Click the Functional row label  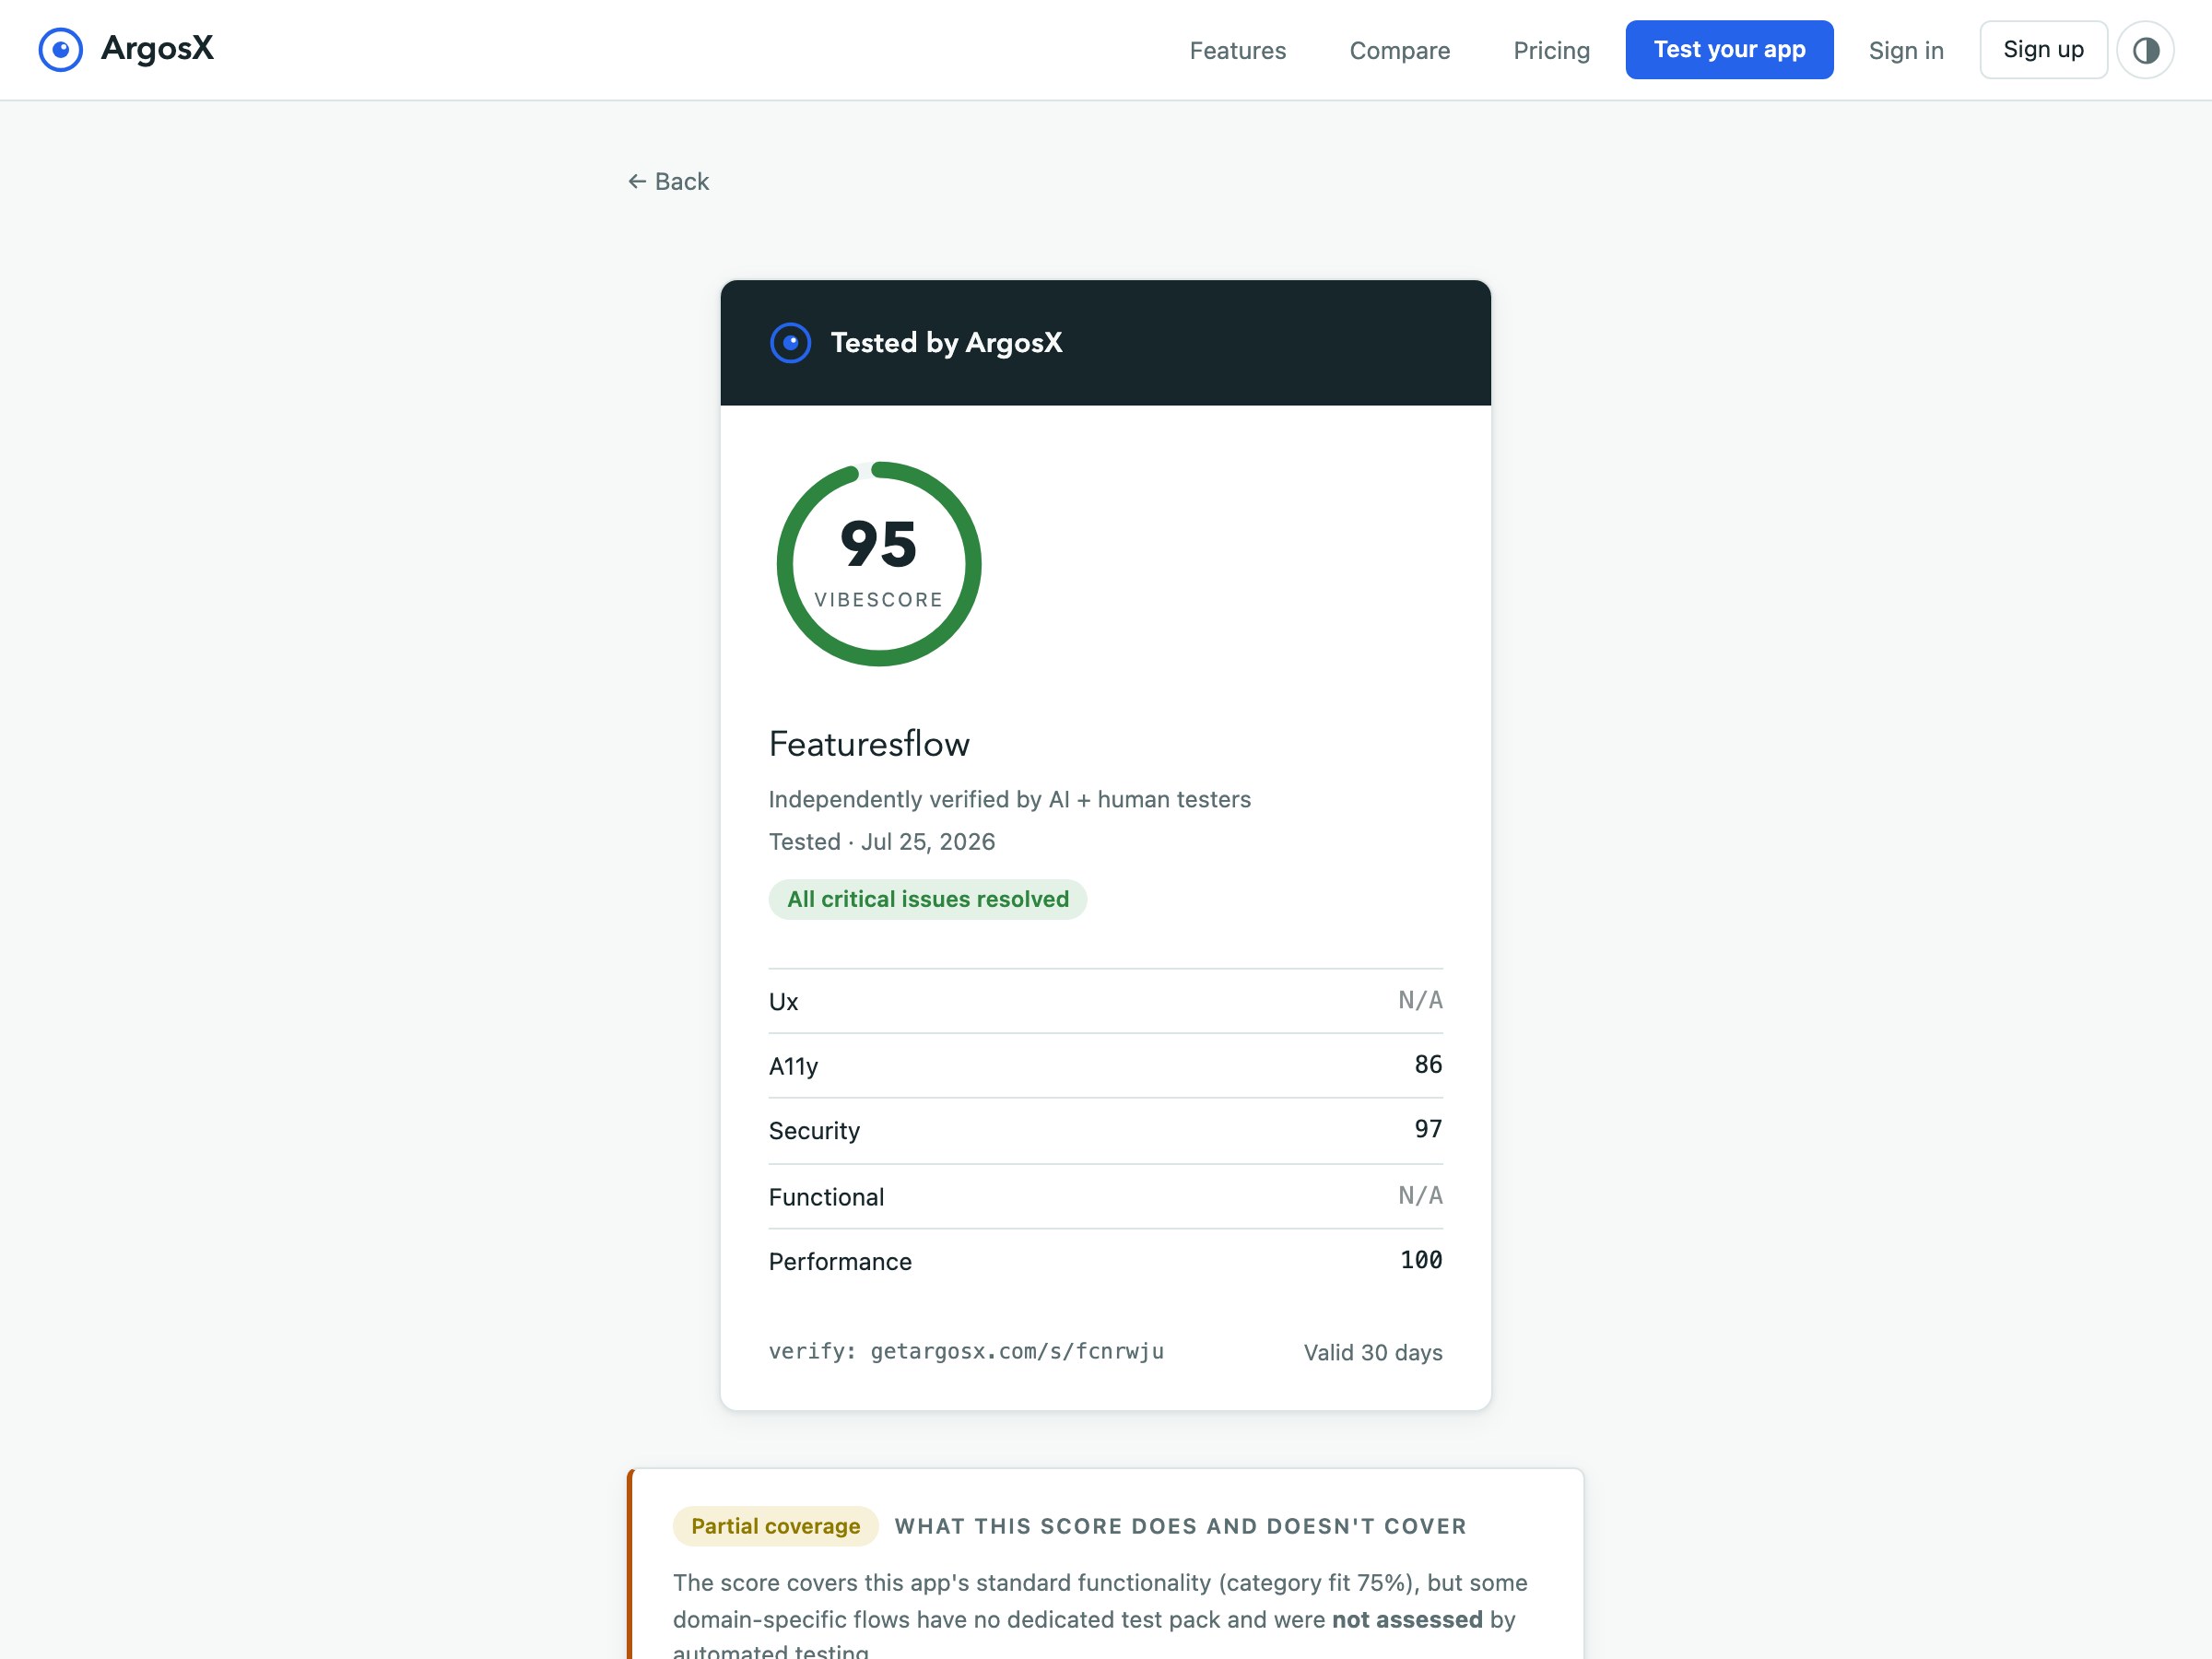click(x=826, y=1197)
